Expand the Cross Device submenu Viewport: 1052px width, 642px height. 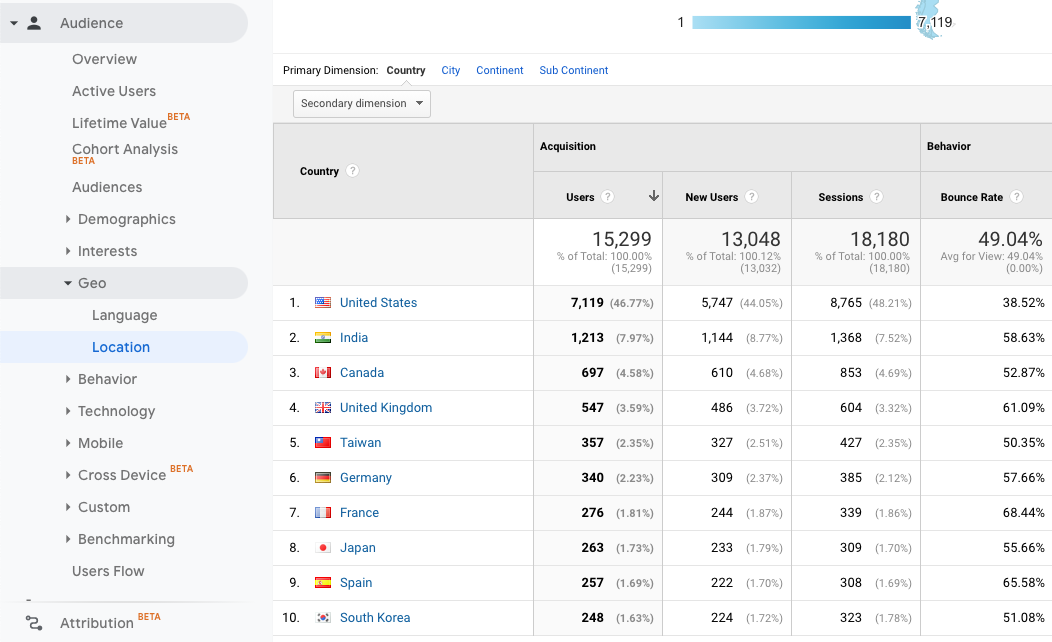pyautogui.click(x=68, y=475)
